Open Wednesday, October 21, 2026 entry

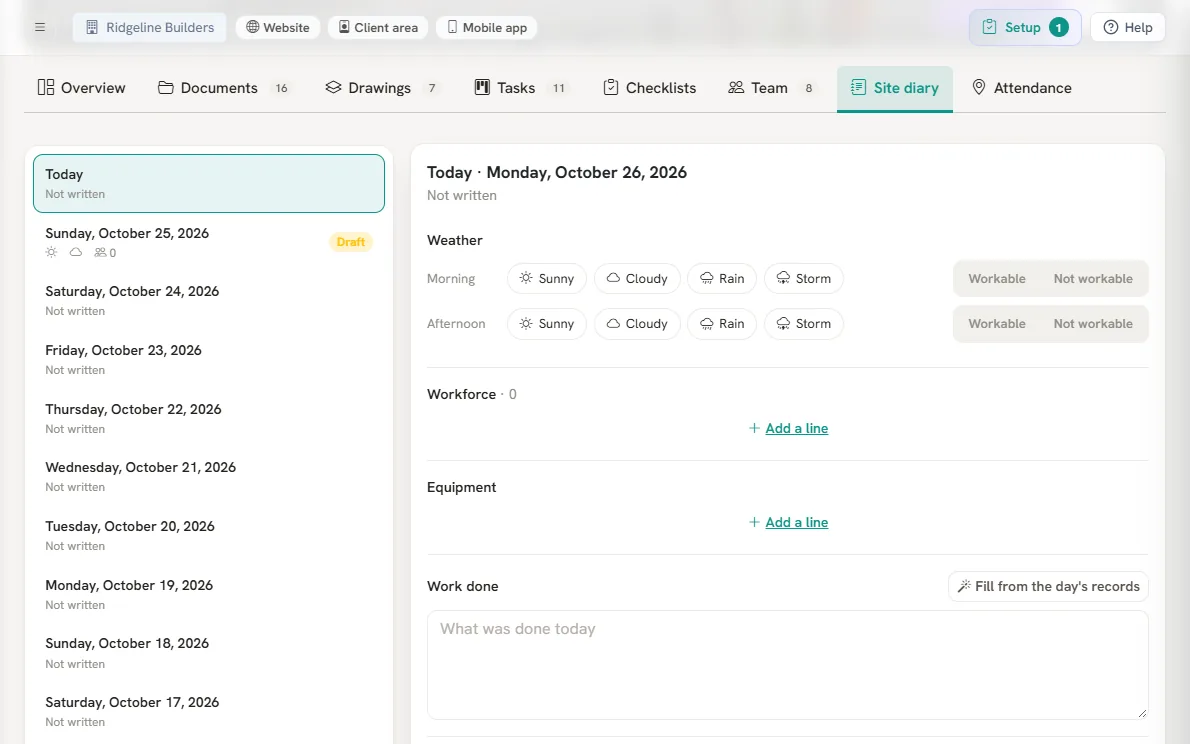pyautogui.click(x=209, y=477)
